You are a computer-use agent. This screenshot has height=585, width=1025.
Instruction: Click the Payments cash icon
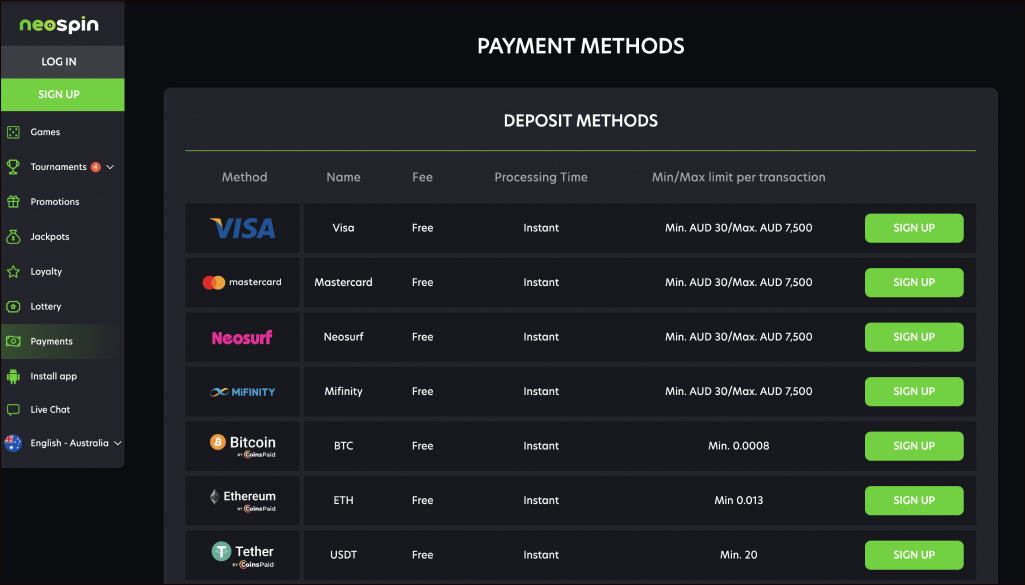(13, 341)
